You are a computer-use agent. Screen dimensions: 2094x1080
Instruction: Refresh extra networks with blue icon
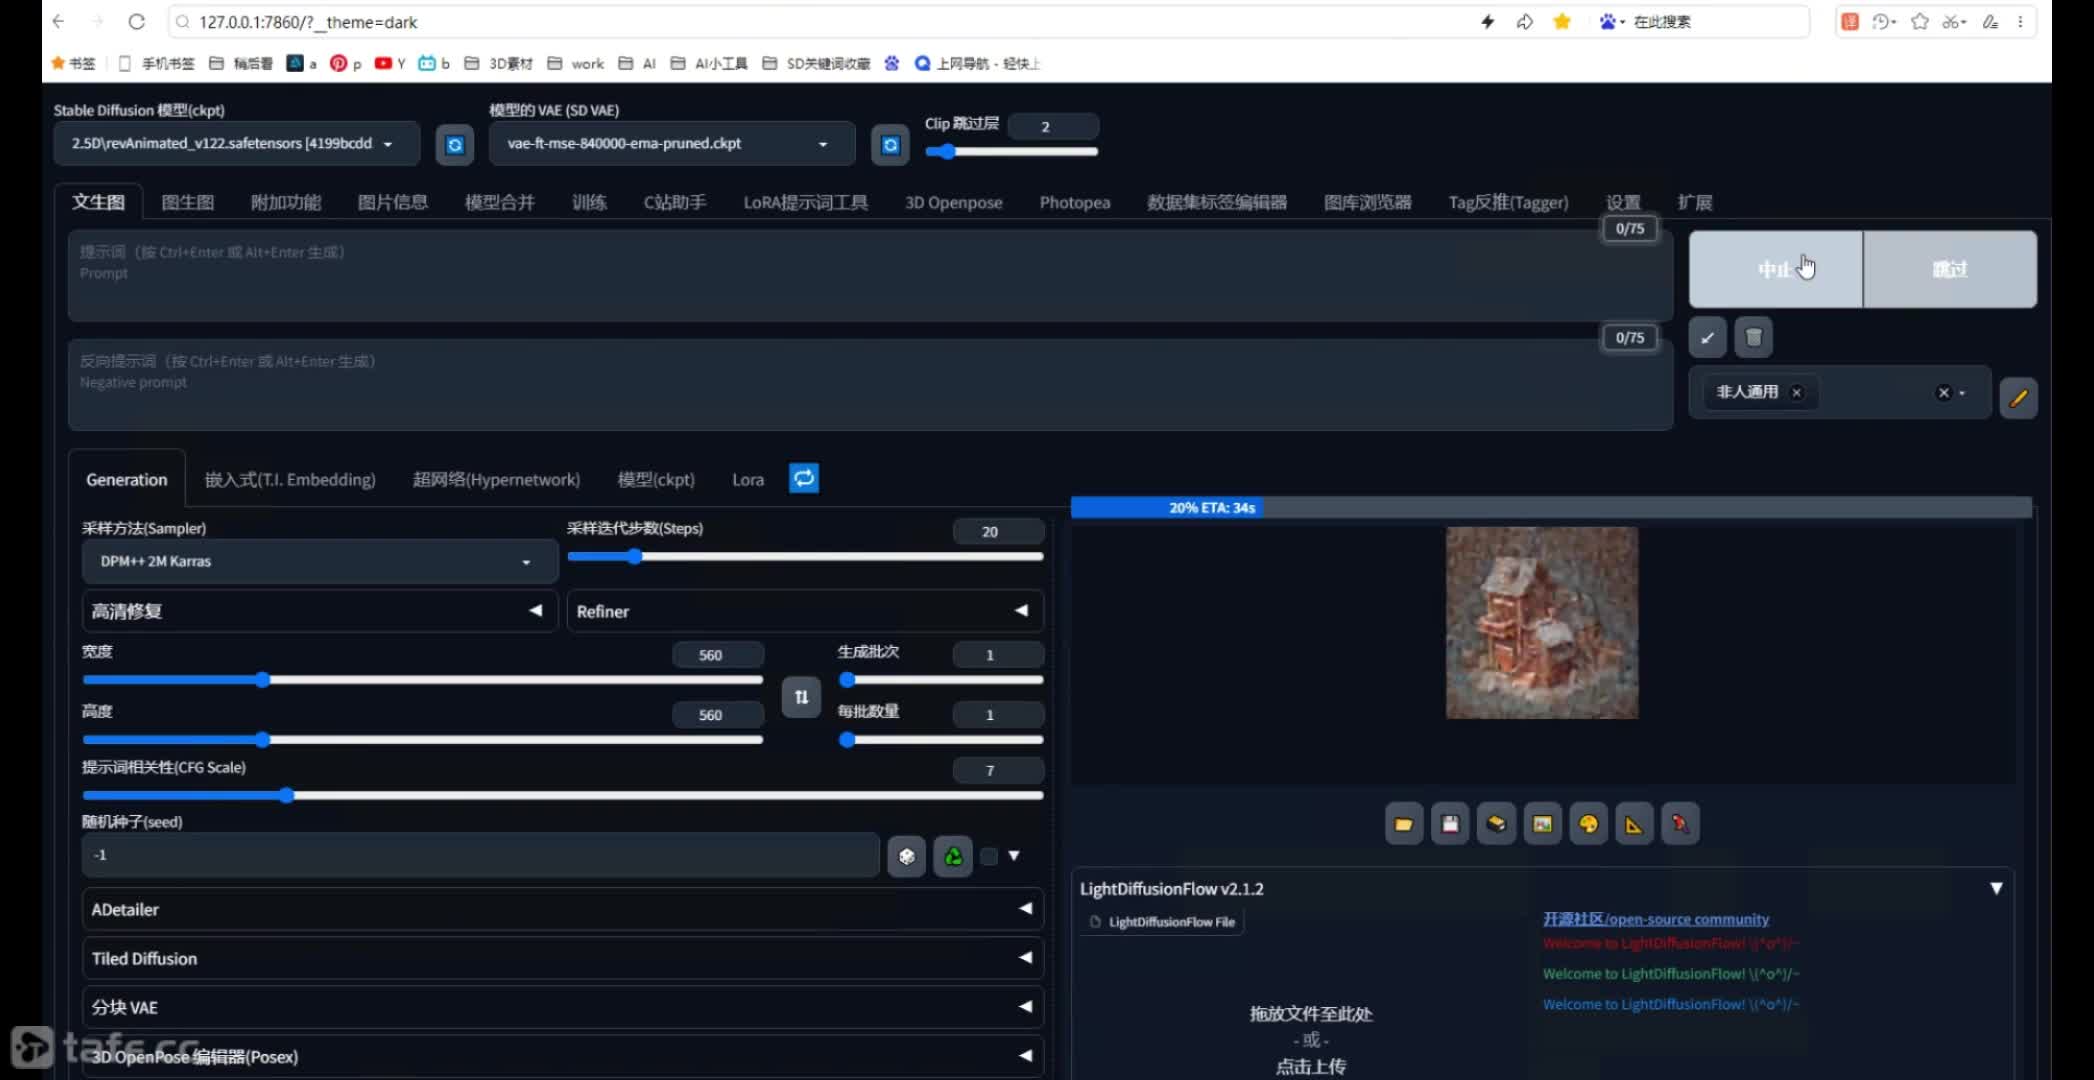click(x=804, y=478)
